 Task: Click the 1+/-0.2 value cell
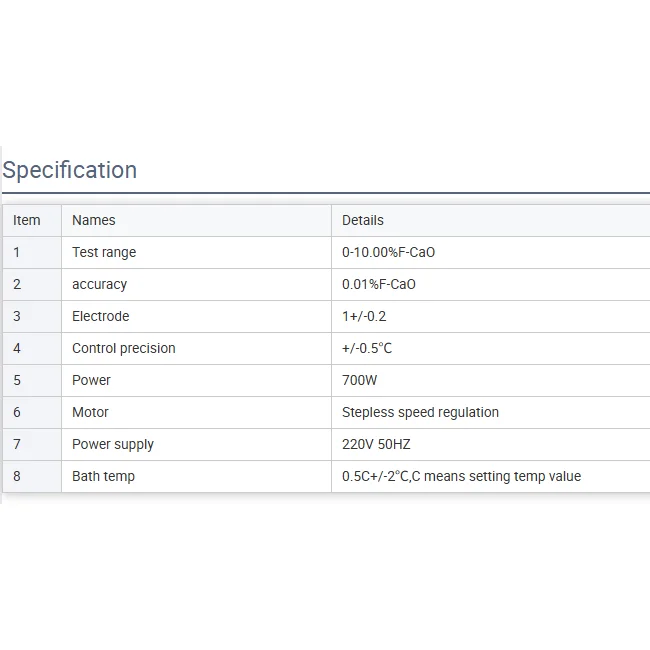click(x=364, y=316)
